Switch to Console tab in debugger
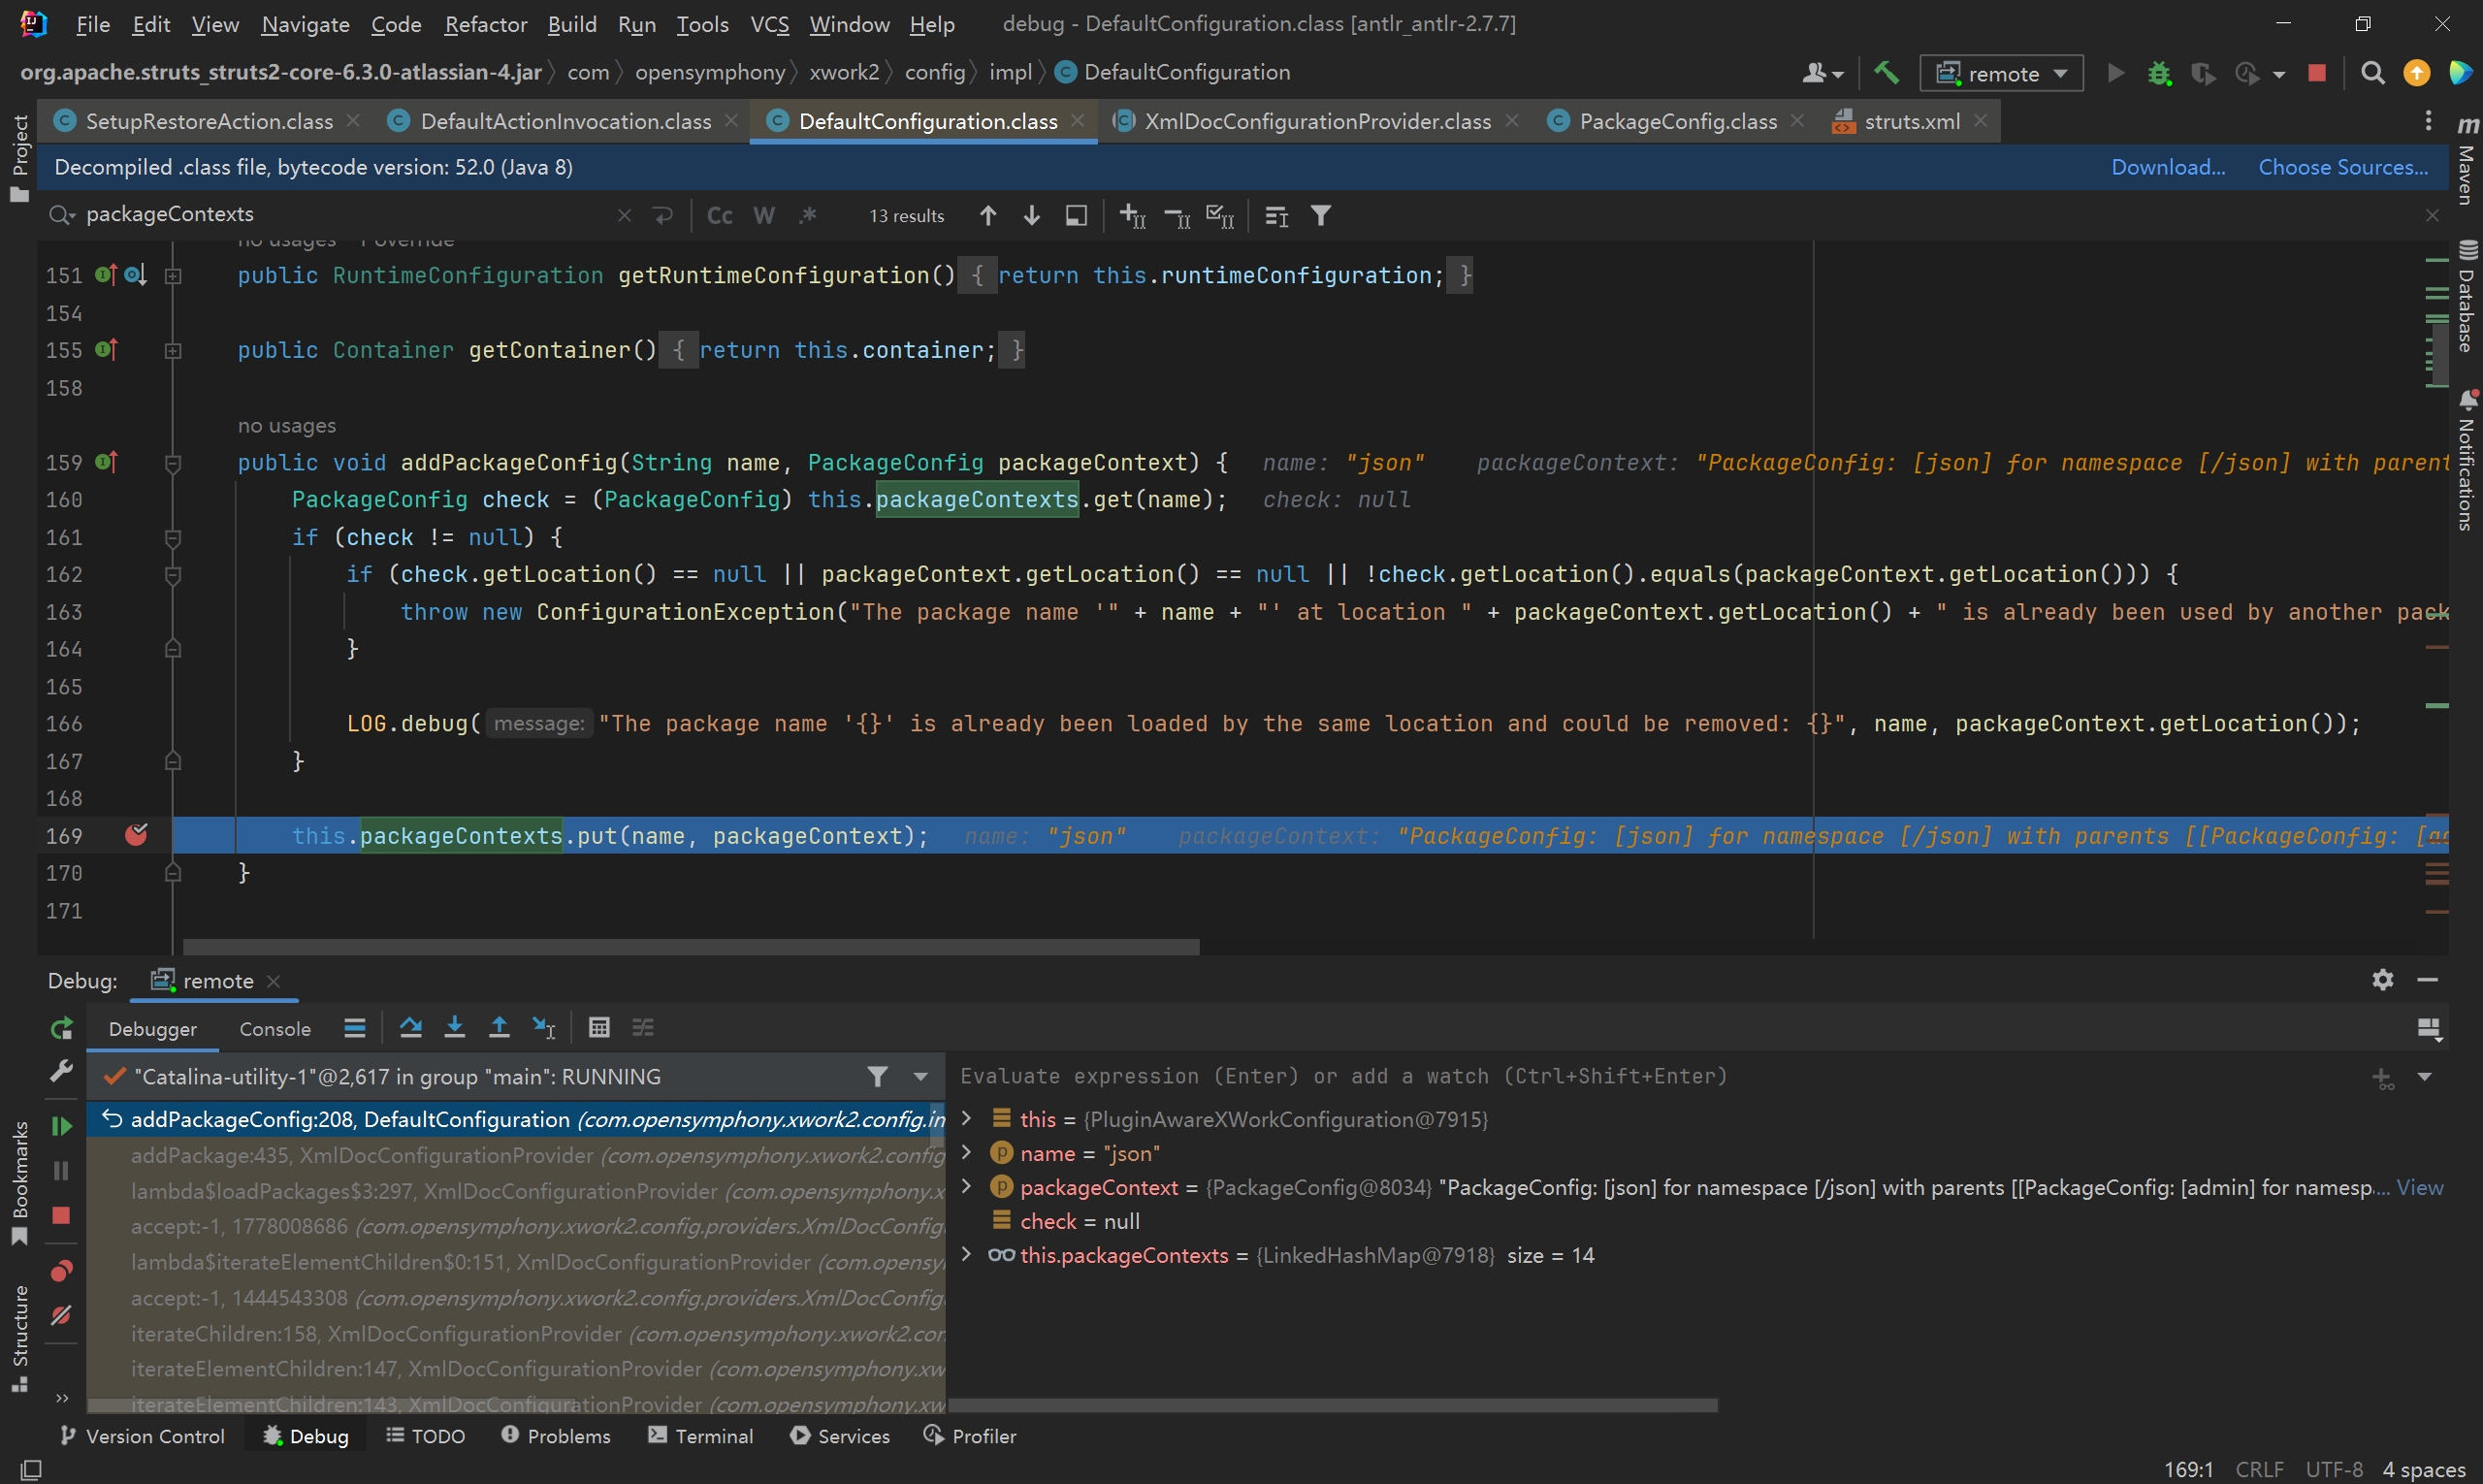The width and height of the screenshot is (2483, 1484). point(275,1029)
